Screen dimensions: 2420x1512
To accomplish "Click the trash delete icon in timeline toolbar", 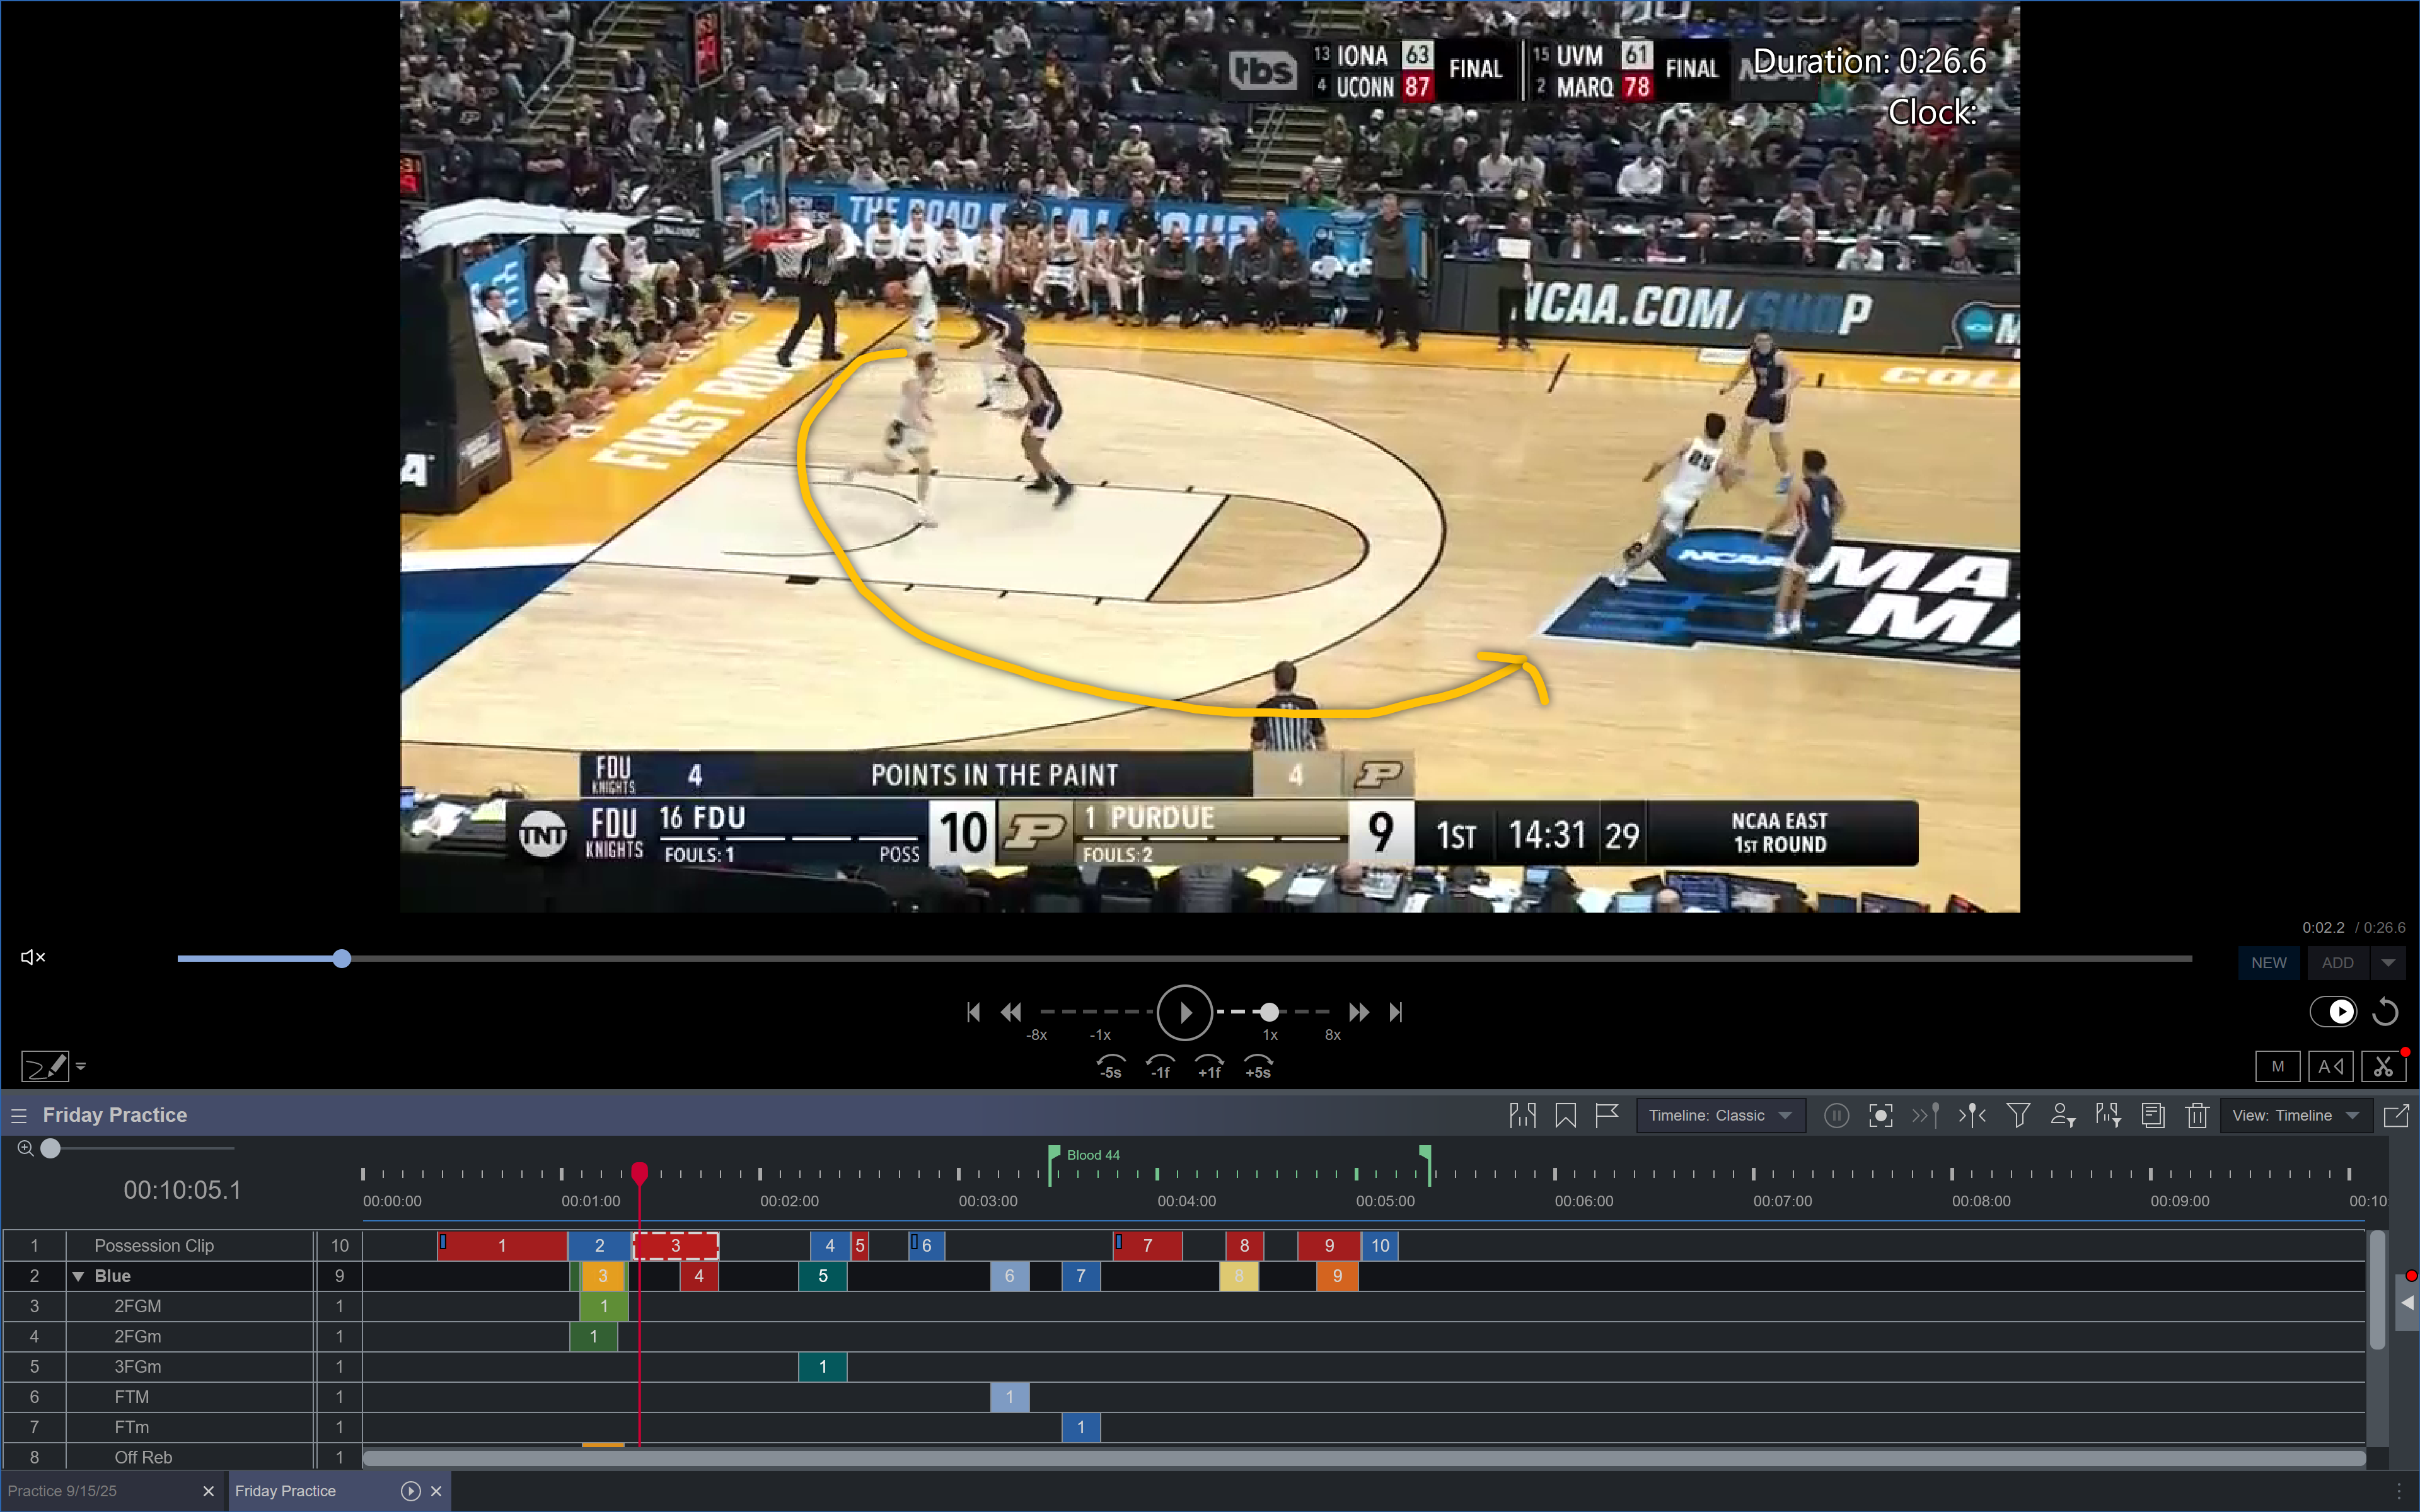I will tap(2196, 1115).
